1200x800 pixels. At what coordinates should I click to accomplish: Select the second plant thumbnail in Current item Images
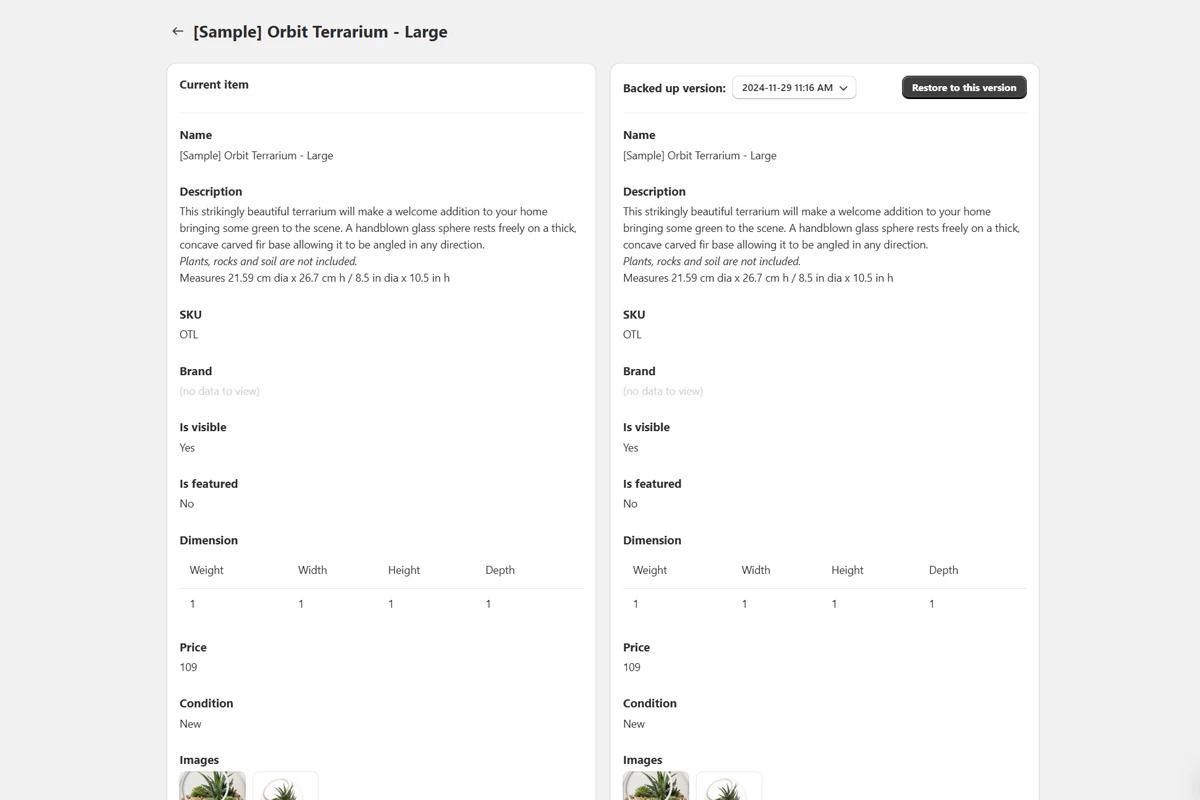(x=285, y=787)
